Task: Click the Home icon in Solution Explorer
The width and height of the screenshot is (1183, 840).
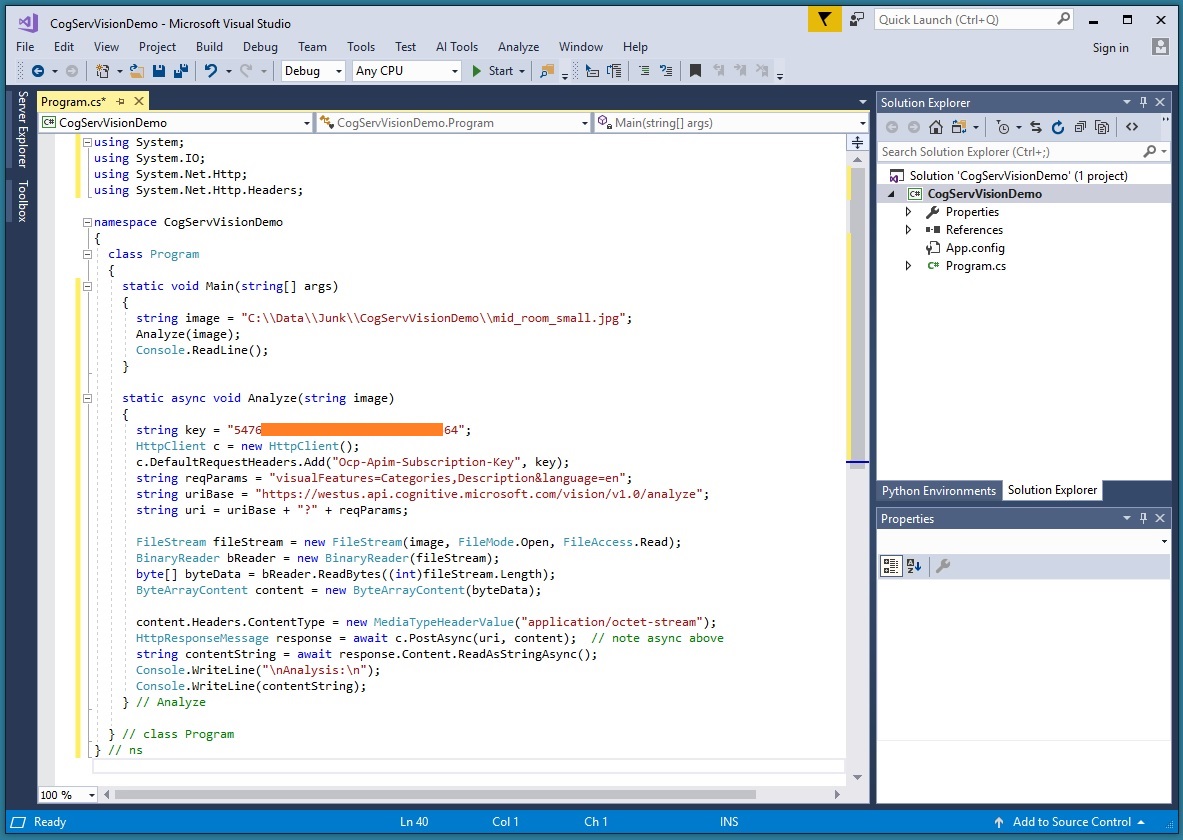Action: [936, 127]
